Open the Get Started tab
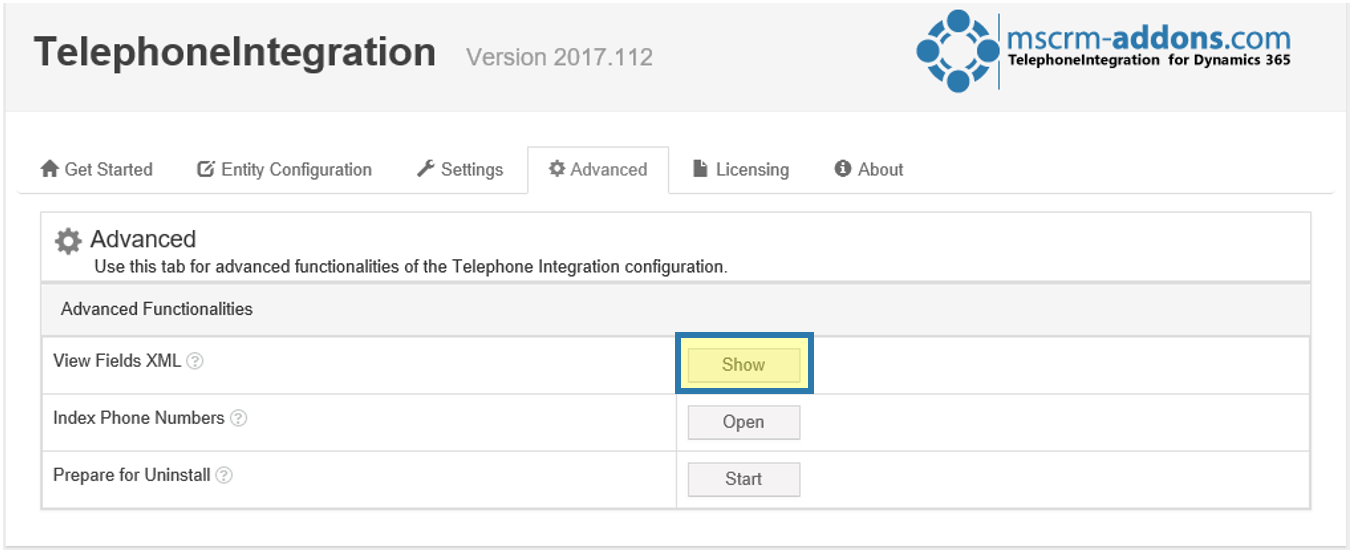Image resolution: width=1354 pixels, height=554 pixels. 97,170
